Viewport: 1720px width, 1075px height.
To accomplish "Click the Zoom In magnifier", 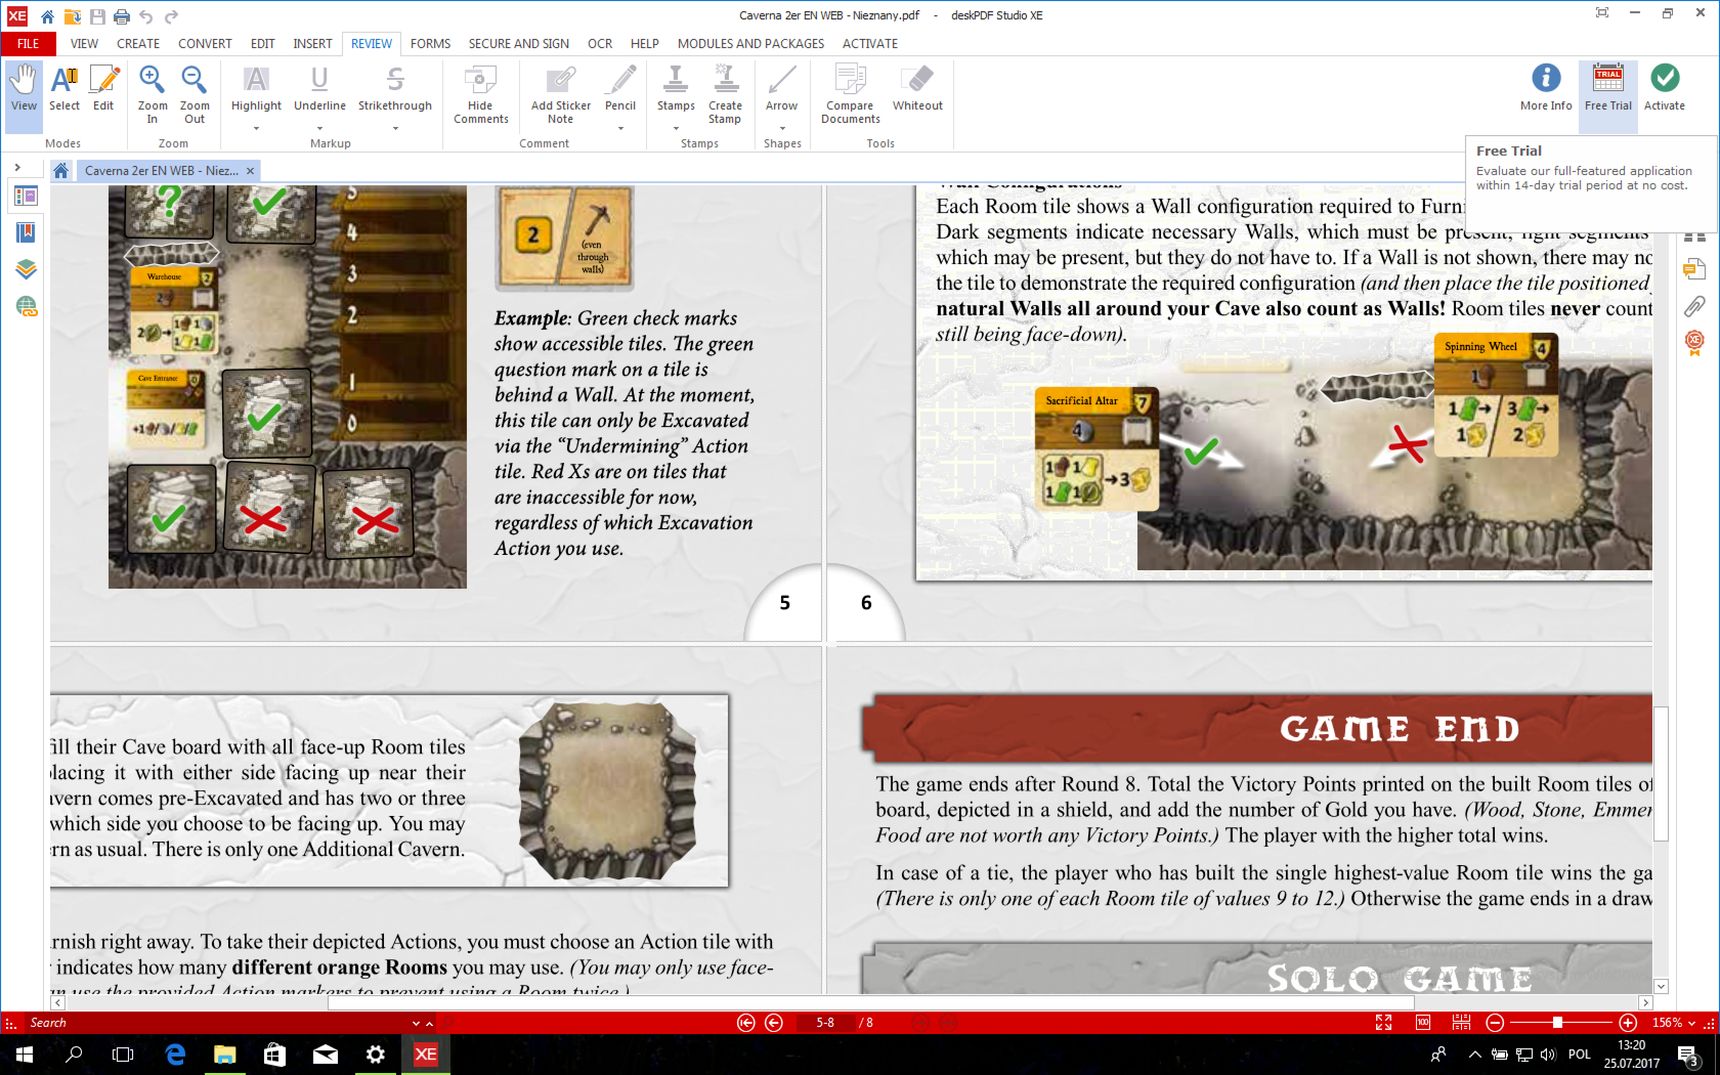I will point(152,94).
